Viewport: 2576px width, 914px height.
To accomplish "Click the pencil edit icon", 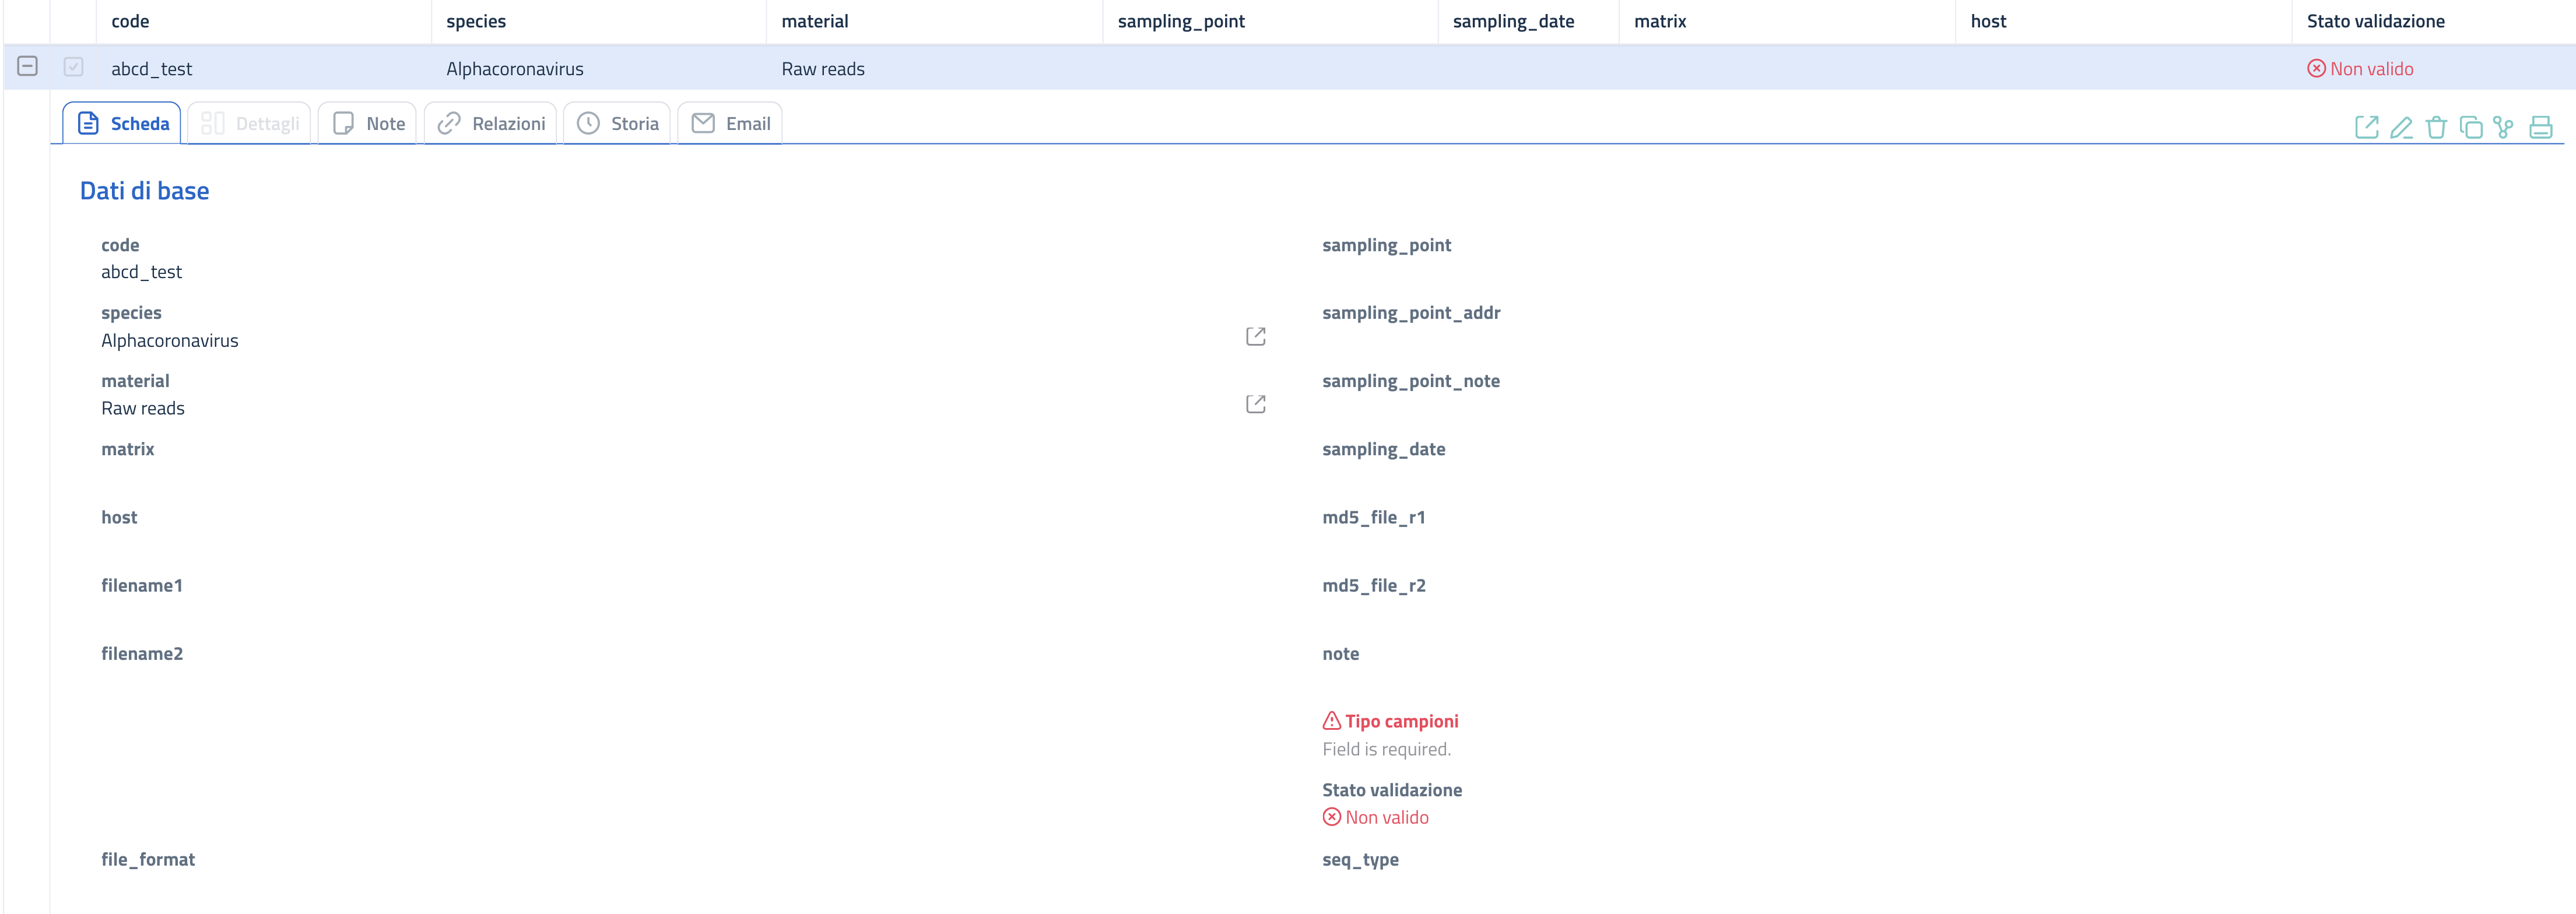I will [x=2401, y=127].
